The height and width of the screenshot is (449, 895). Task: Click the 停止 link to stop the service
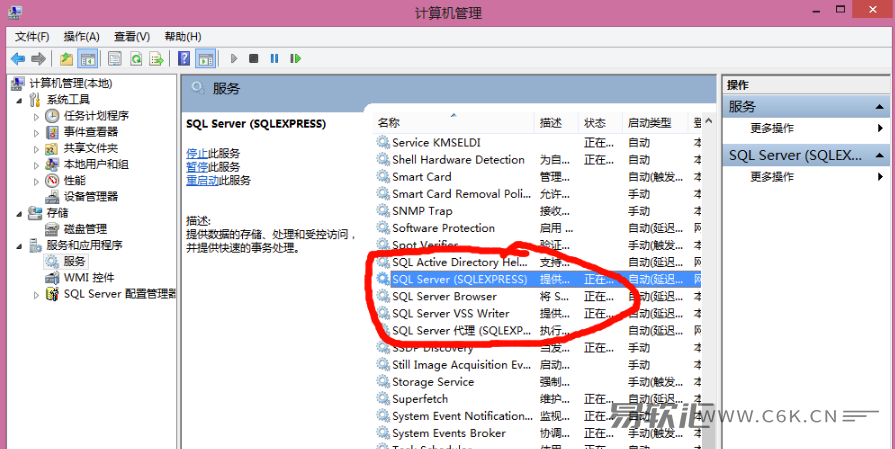point(197,153)
